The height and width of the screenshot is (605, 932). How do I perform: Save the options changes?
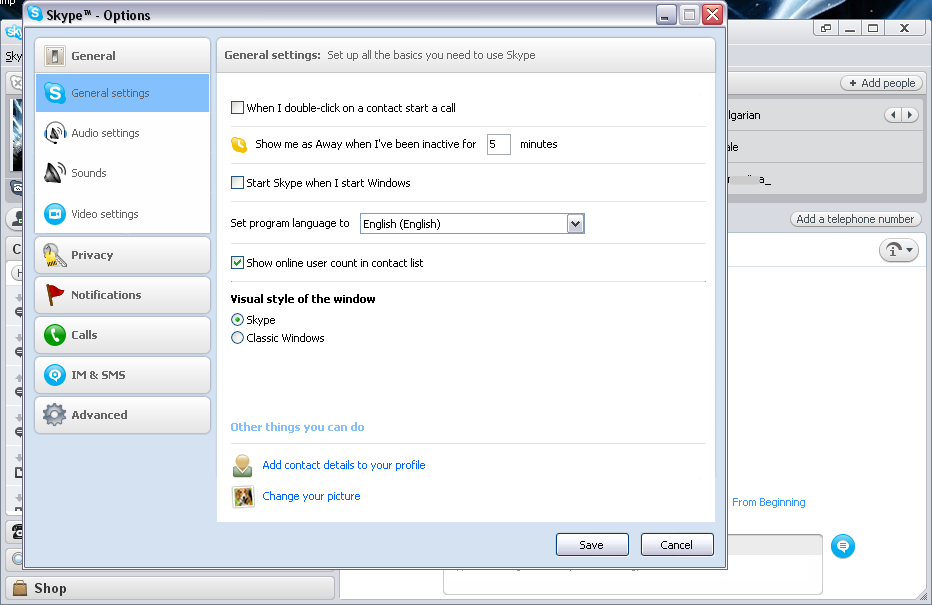tap(591, 545)
